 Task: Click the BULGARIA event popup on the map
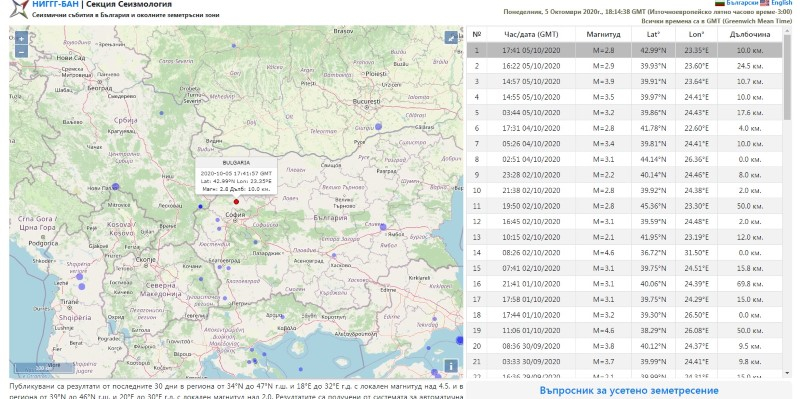(x=236, y=176)
